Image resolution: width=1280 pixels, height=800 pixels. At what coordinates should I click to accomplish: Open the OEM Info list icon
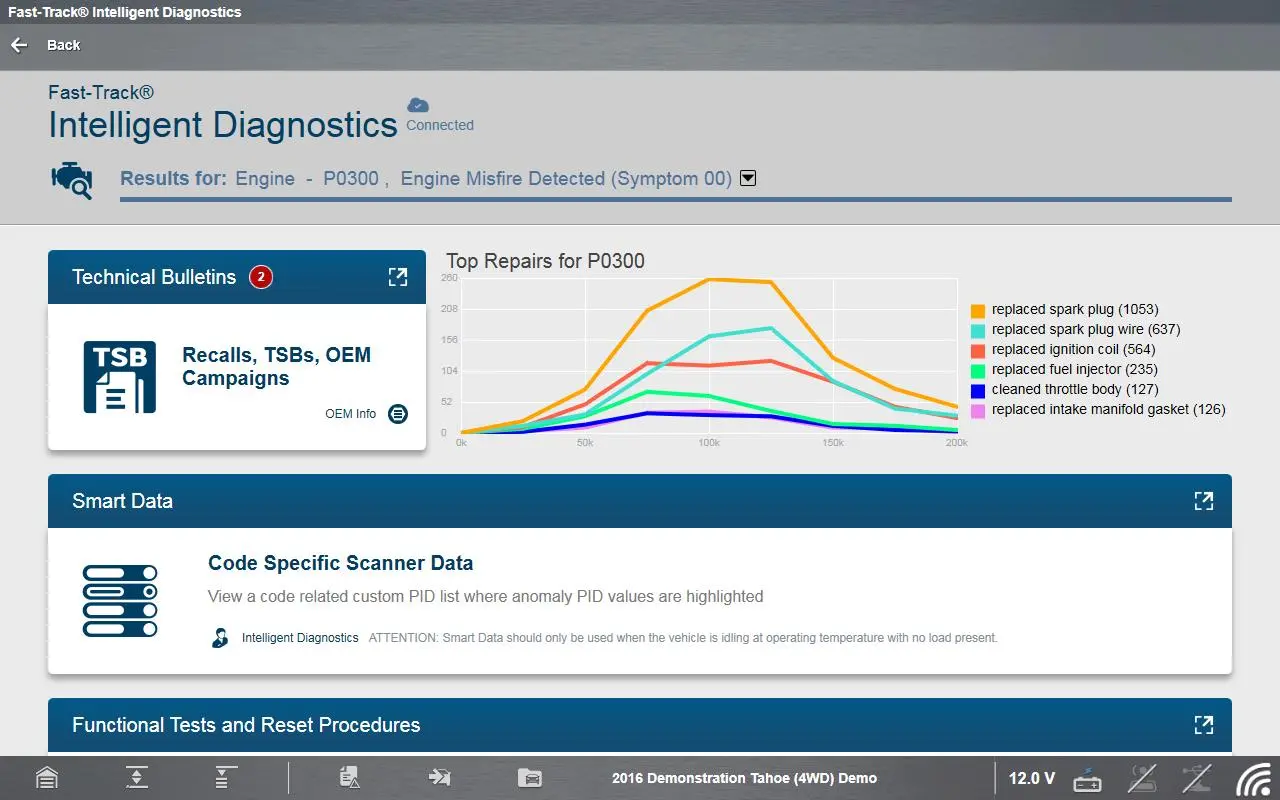[x=398, y=414]
